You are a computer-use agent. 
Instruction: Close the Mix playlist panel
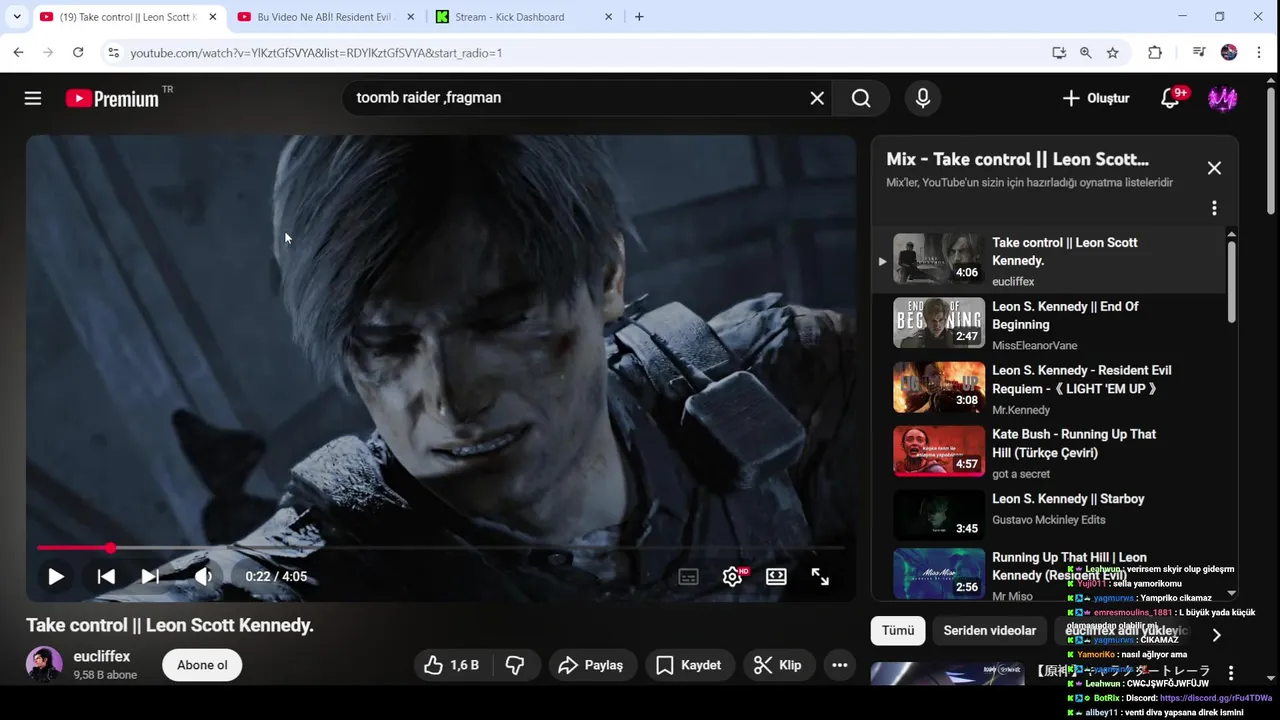(x=1214, y=168)
